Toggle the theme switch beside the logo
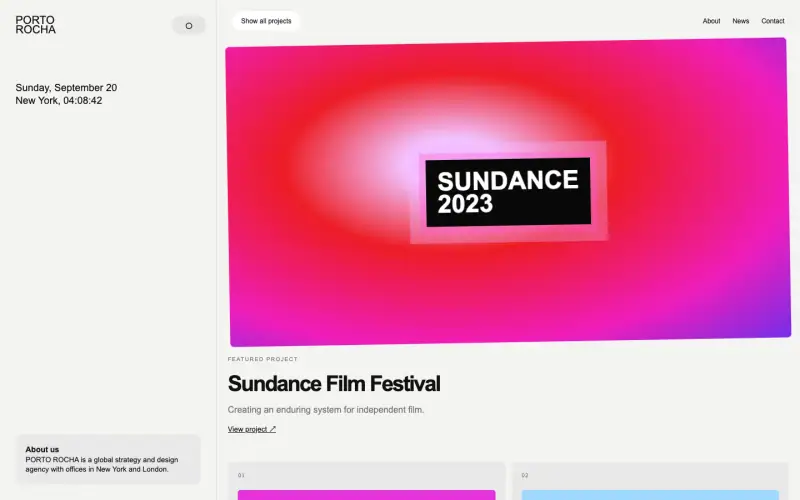This screenshot has height=500, width=800. 189,26
